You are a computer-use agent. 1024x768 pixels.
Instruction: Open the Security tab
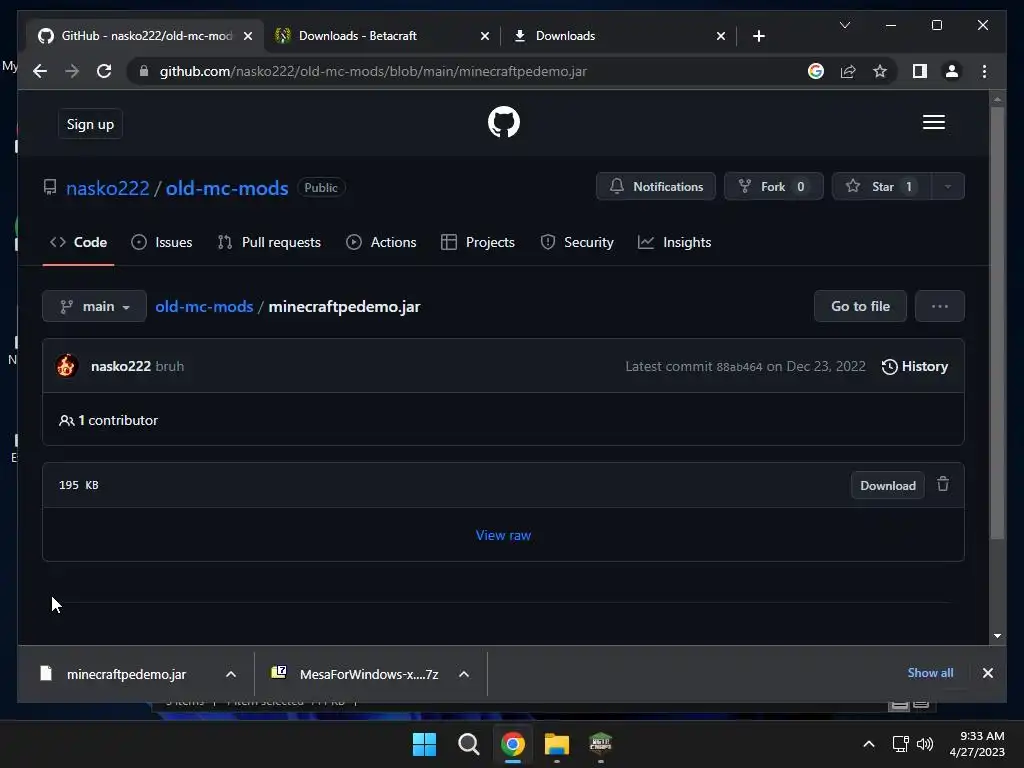tap(577, 242)
